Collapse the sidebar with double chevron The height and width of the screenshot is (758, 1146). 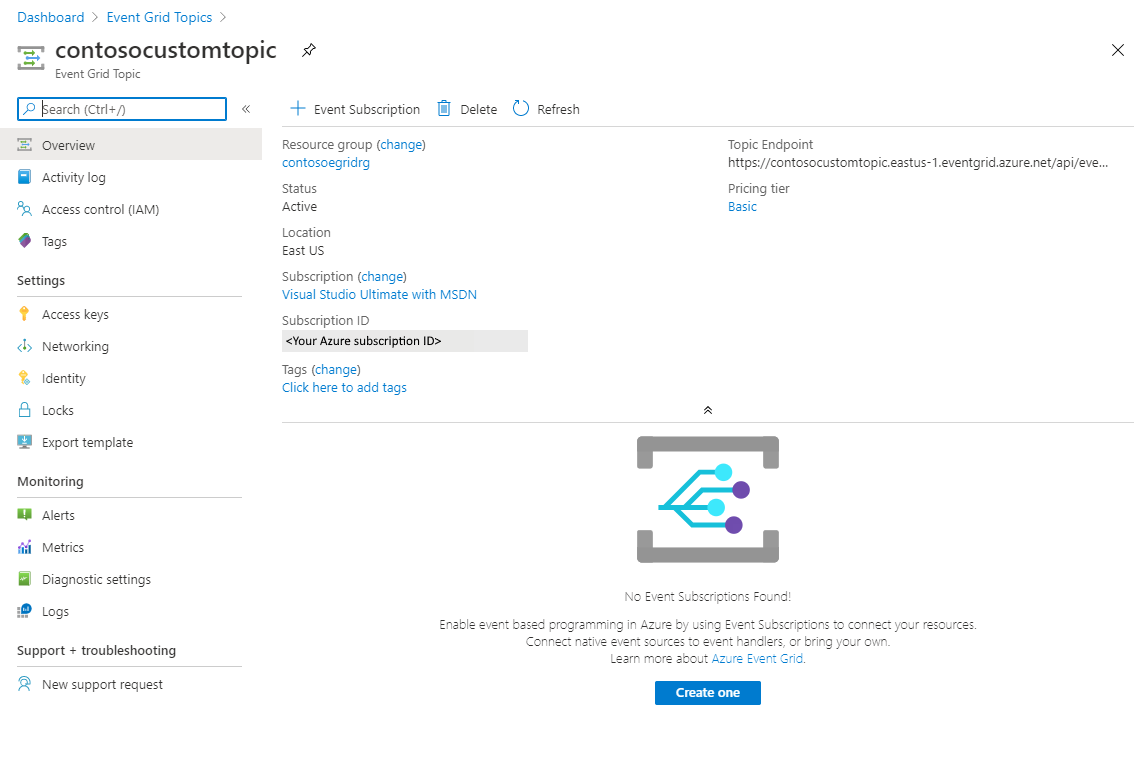pos(246,109)
